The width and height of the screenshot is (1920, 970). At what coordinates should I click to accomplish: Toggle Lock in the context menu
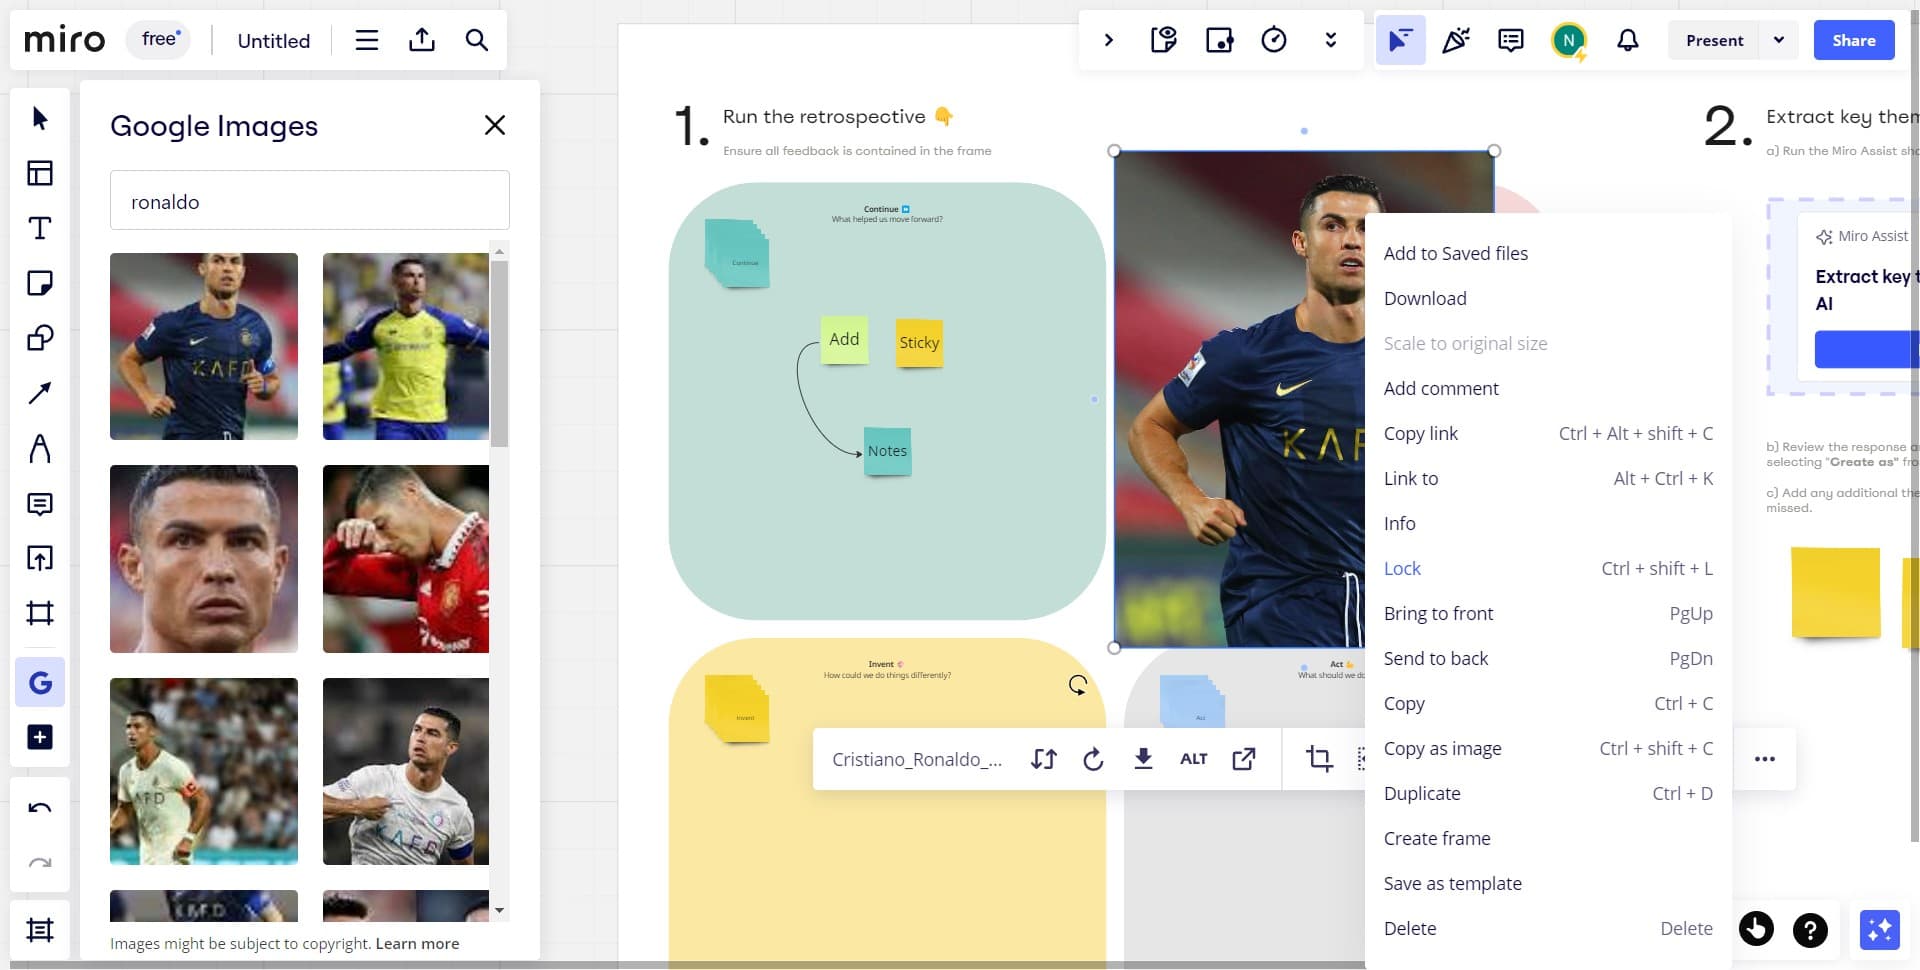point(1402,568)
